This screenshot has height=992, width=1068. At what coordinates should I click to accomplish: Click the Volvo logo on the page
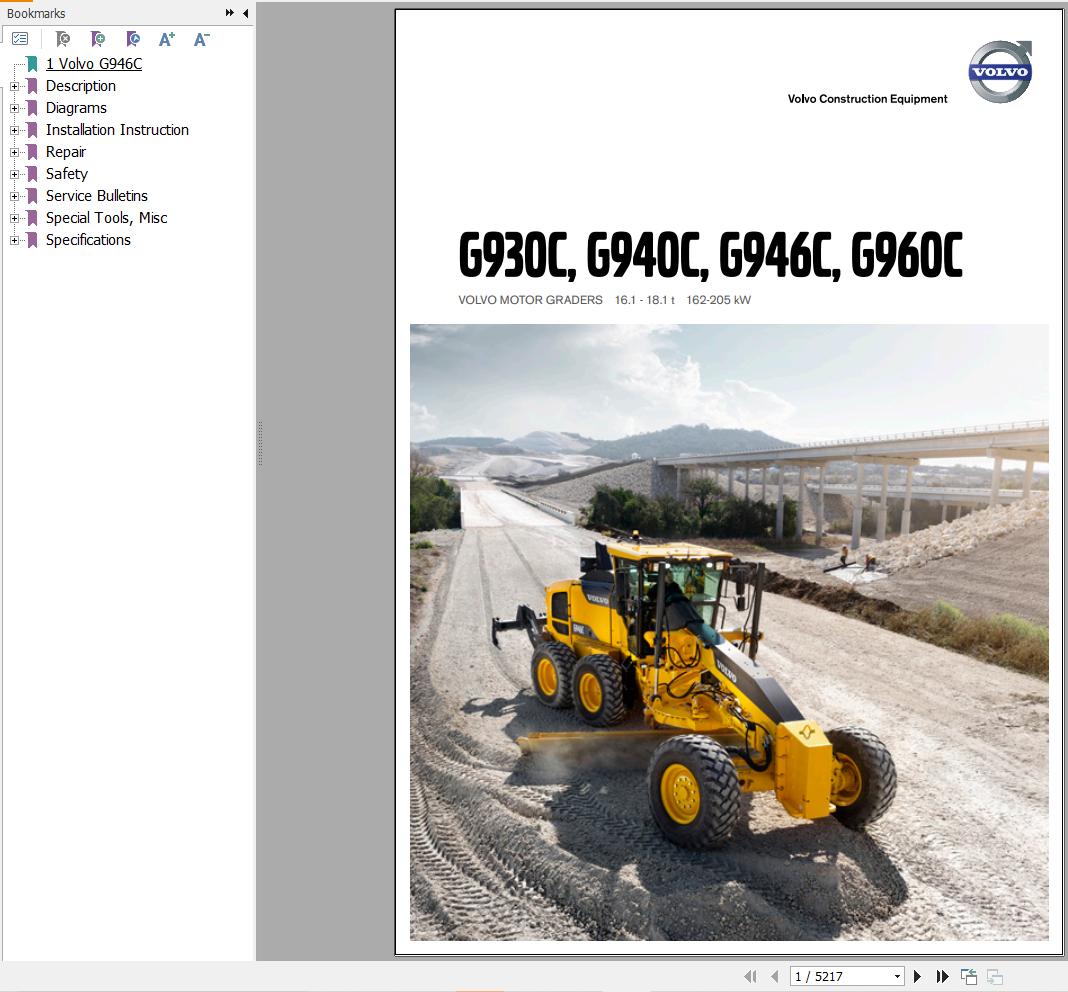1000,72
